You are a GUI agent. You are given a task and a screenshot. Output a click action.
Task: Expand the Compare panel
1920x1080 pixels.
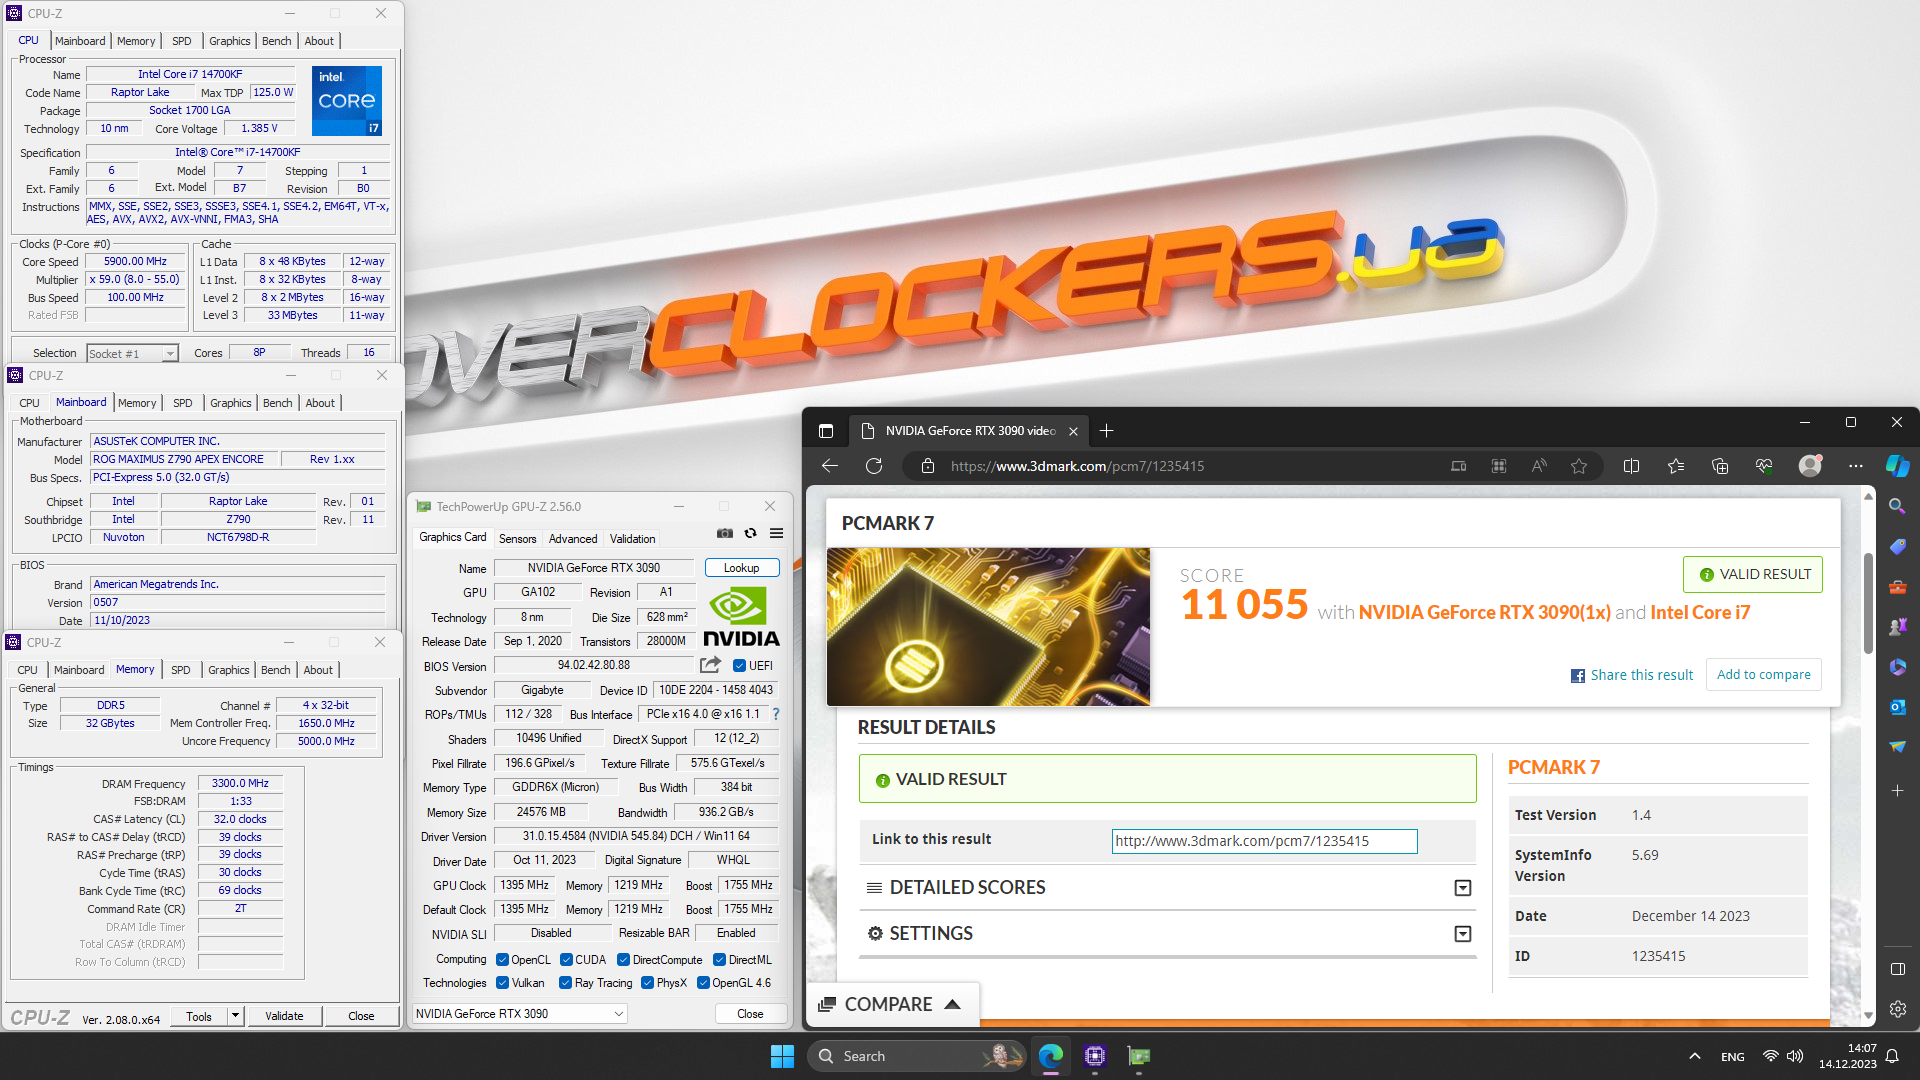(x=890, y=1004)
